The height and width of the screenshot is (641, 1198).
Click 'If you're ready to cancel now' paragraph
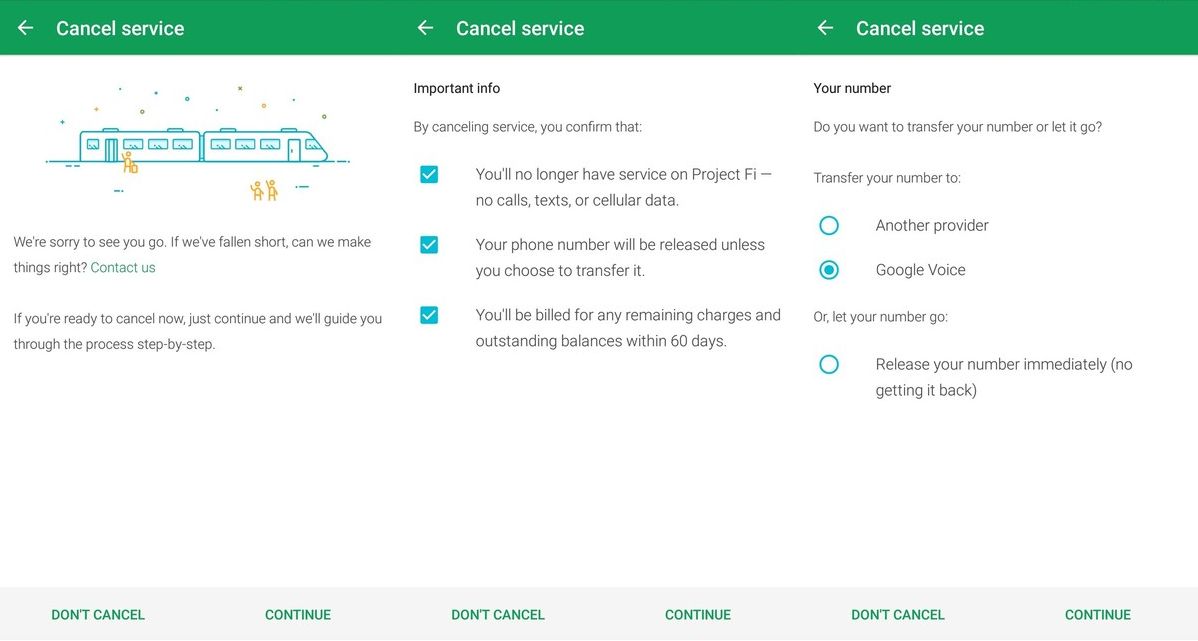pos(198,332)
